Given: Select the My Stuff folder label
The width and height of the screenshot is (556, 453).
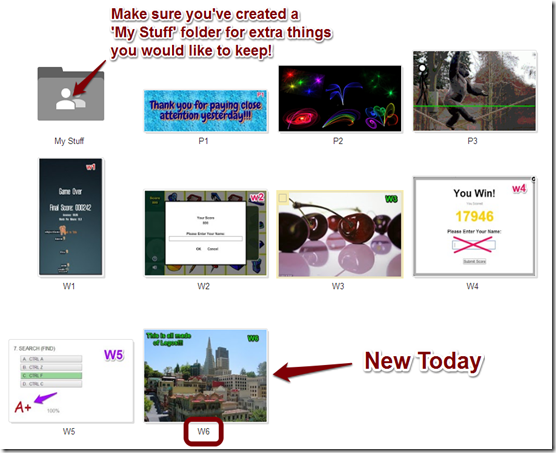Looking at the screenshot, I should (x=69, y=141).
